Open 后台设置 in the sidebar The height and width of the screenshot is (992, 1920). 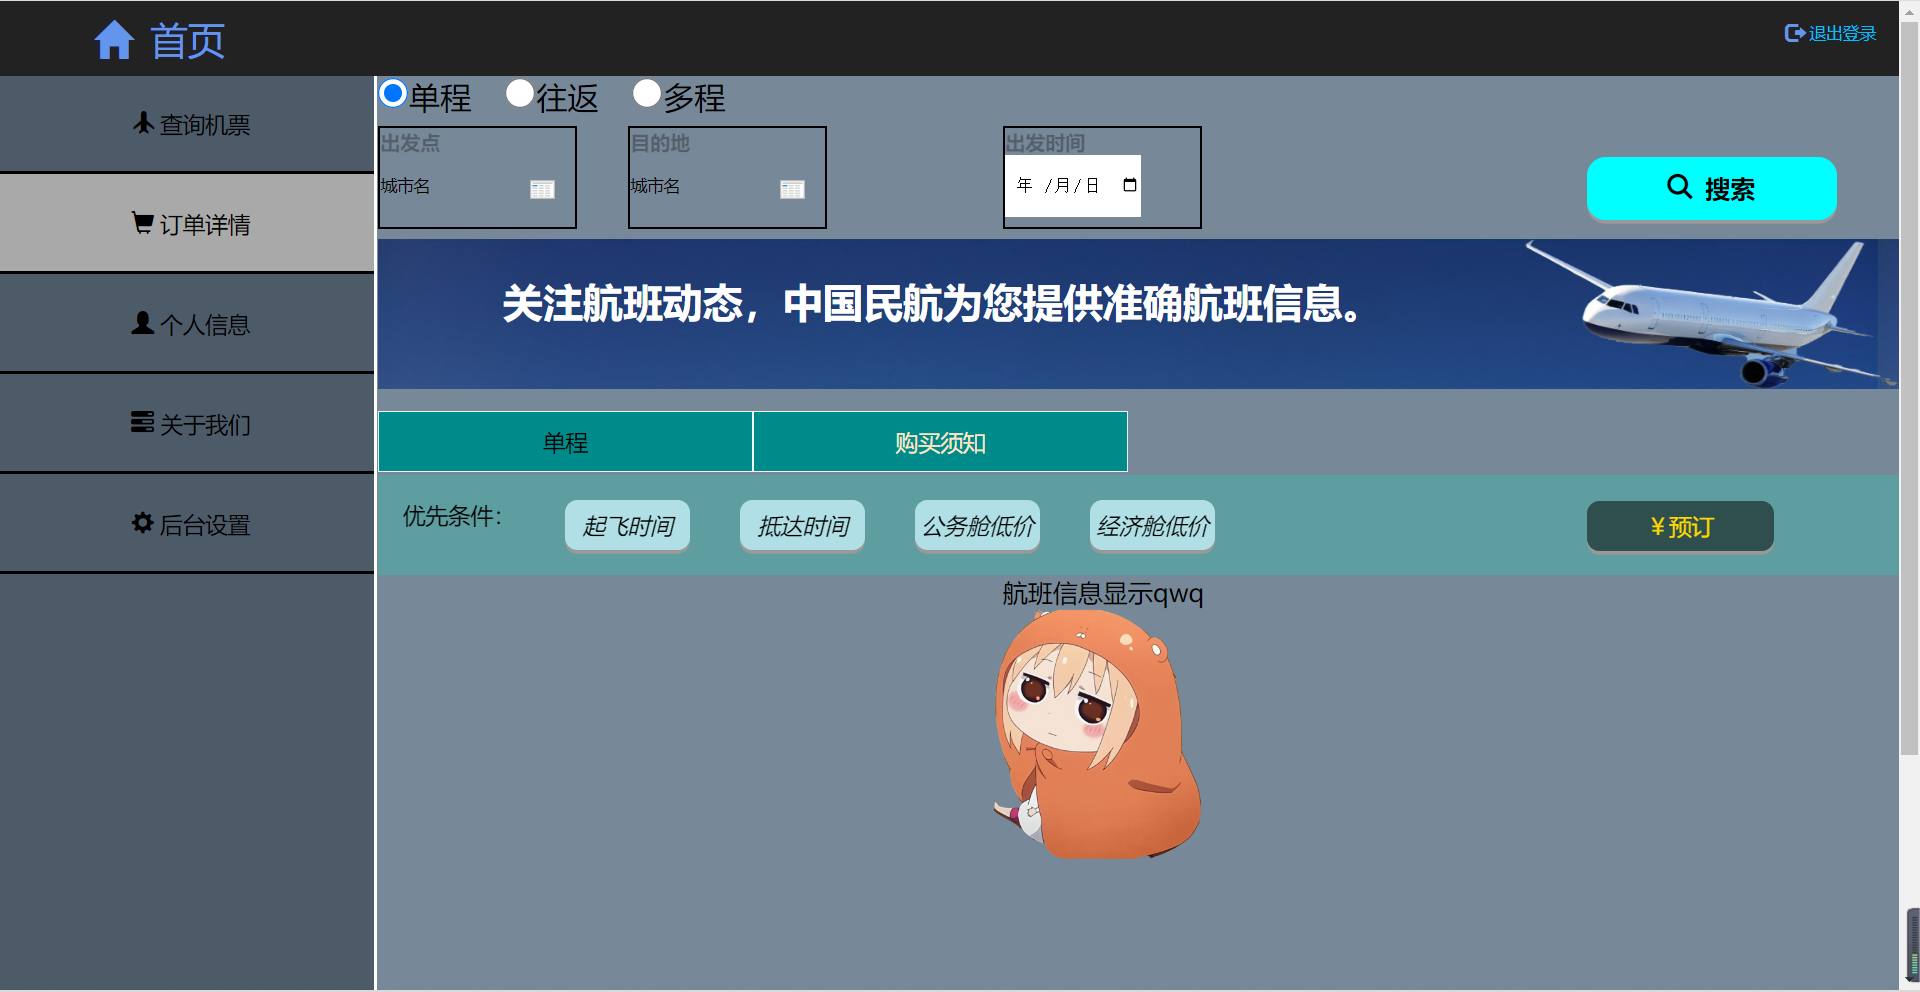coord(187,524)
